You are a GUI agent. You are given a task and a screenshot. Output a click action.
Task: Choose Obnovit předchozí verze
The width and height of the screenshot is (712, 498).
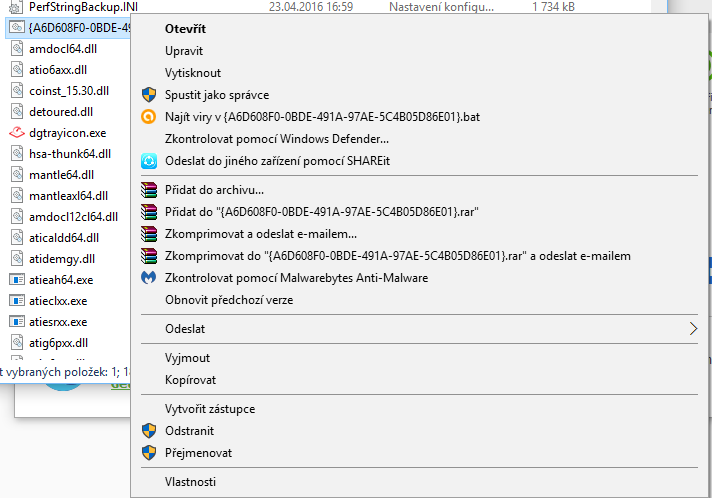230,300
